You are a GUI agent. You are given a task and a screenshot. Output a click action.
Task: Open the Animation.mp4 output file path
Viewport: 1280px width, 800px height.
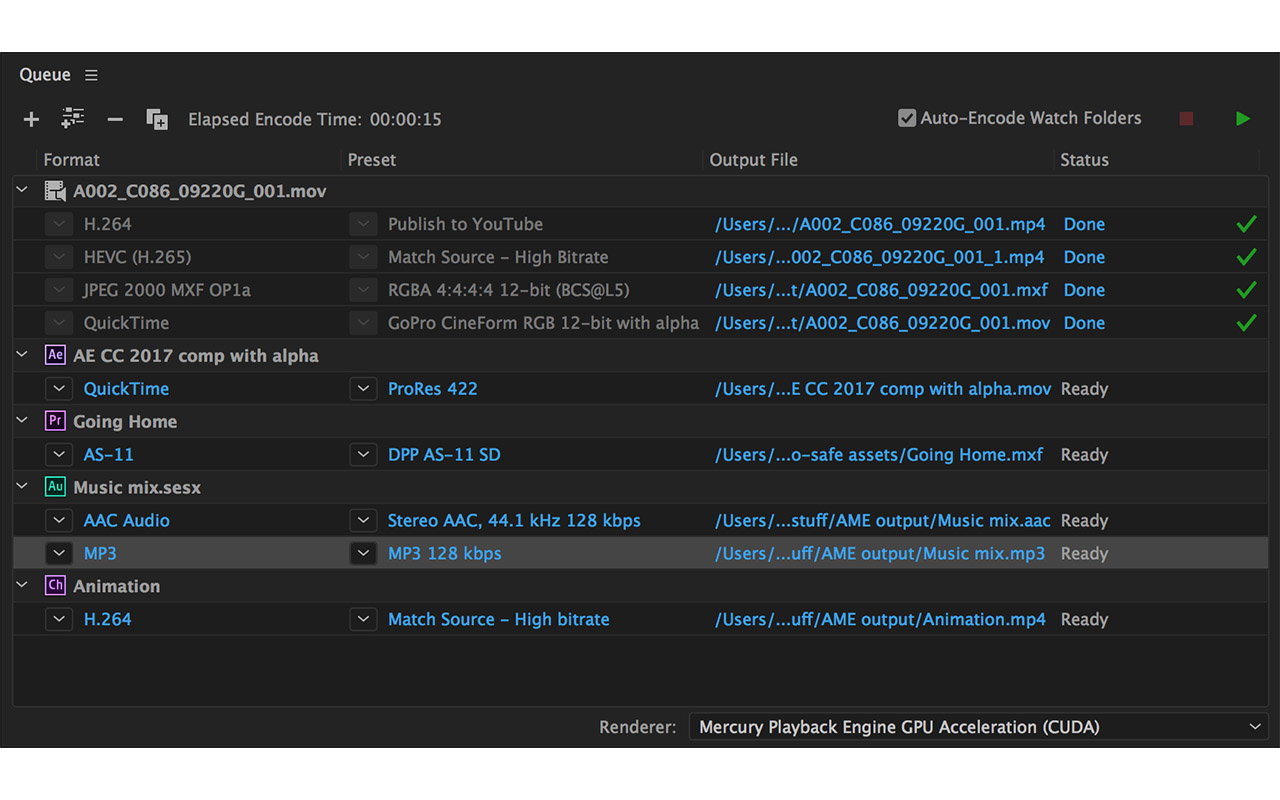click(x=880, y=620)
